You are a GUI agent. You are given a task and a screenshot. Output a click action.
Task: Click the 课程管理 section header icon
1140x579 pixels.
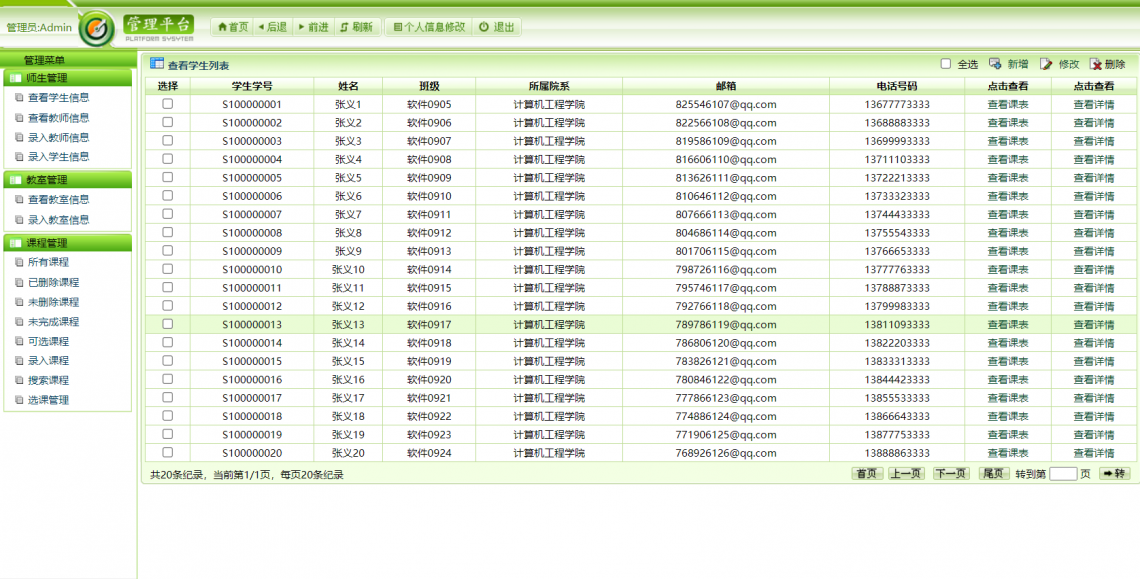click(16, 243)
